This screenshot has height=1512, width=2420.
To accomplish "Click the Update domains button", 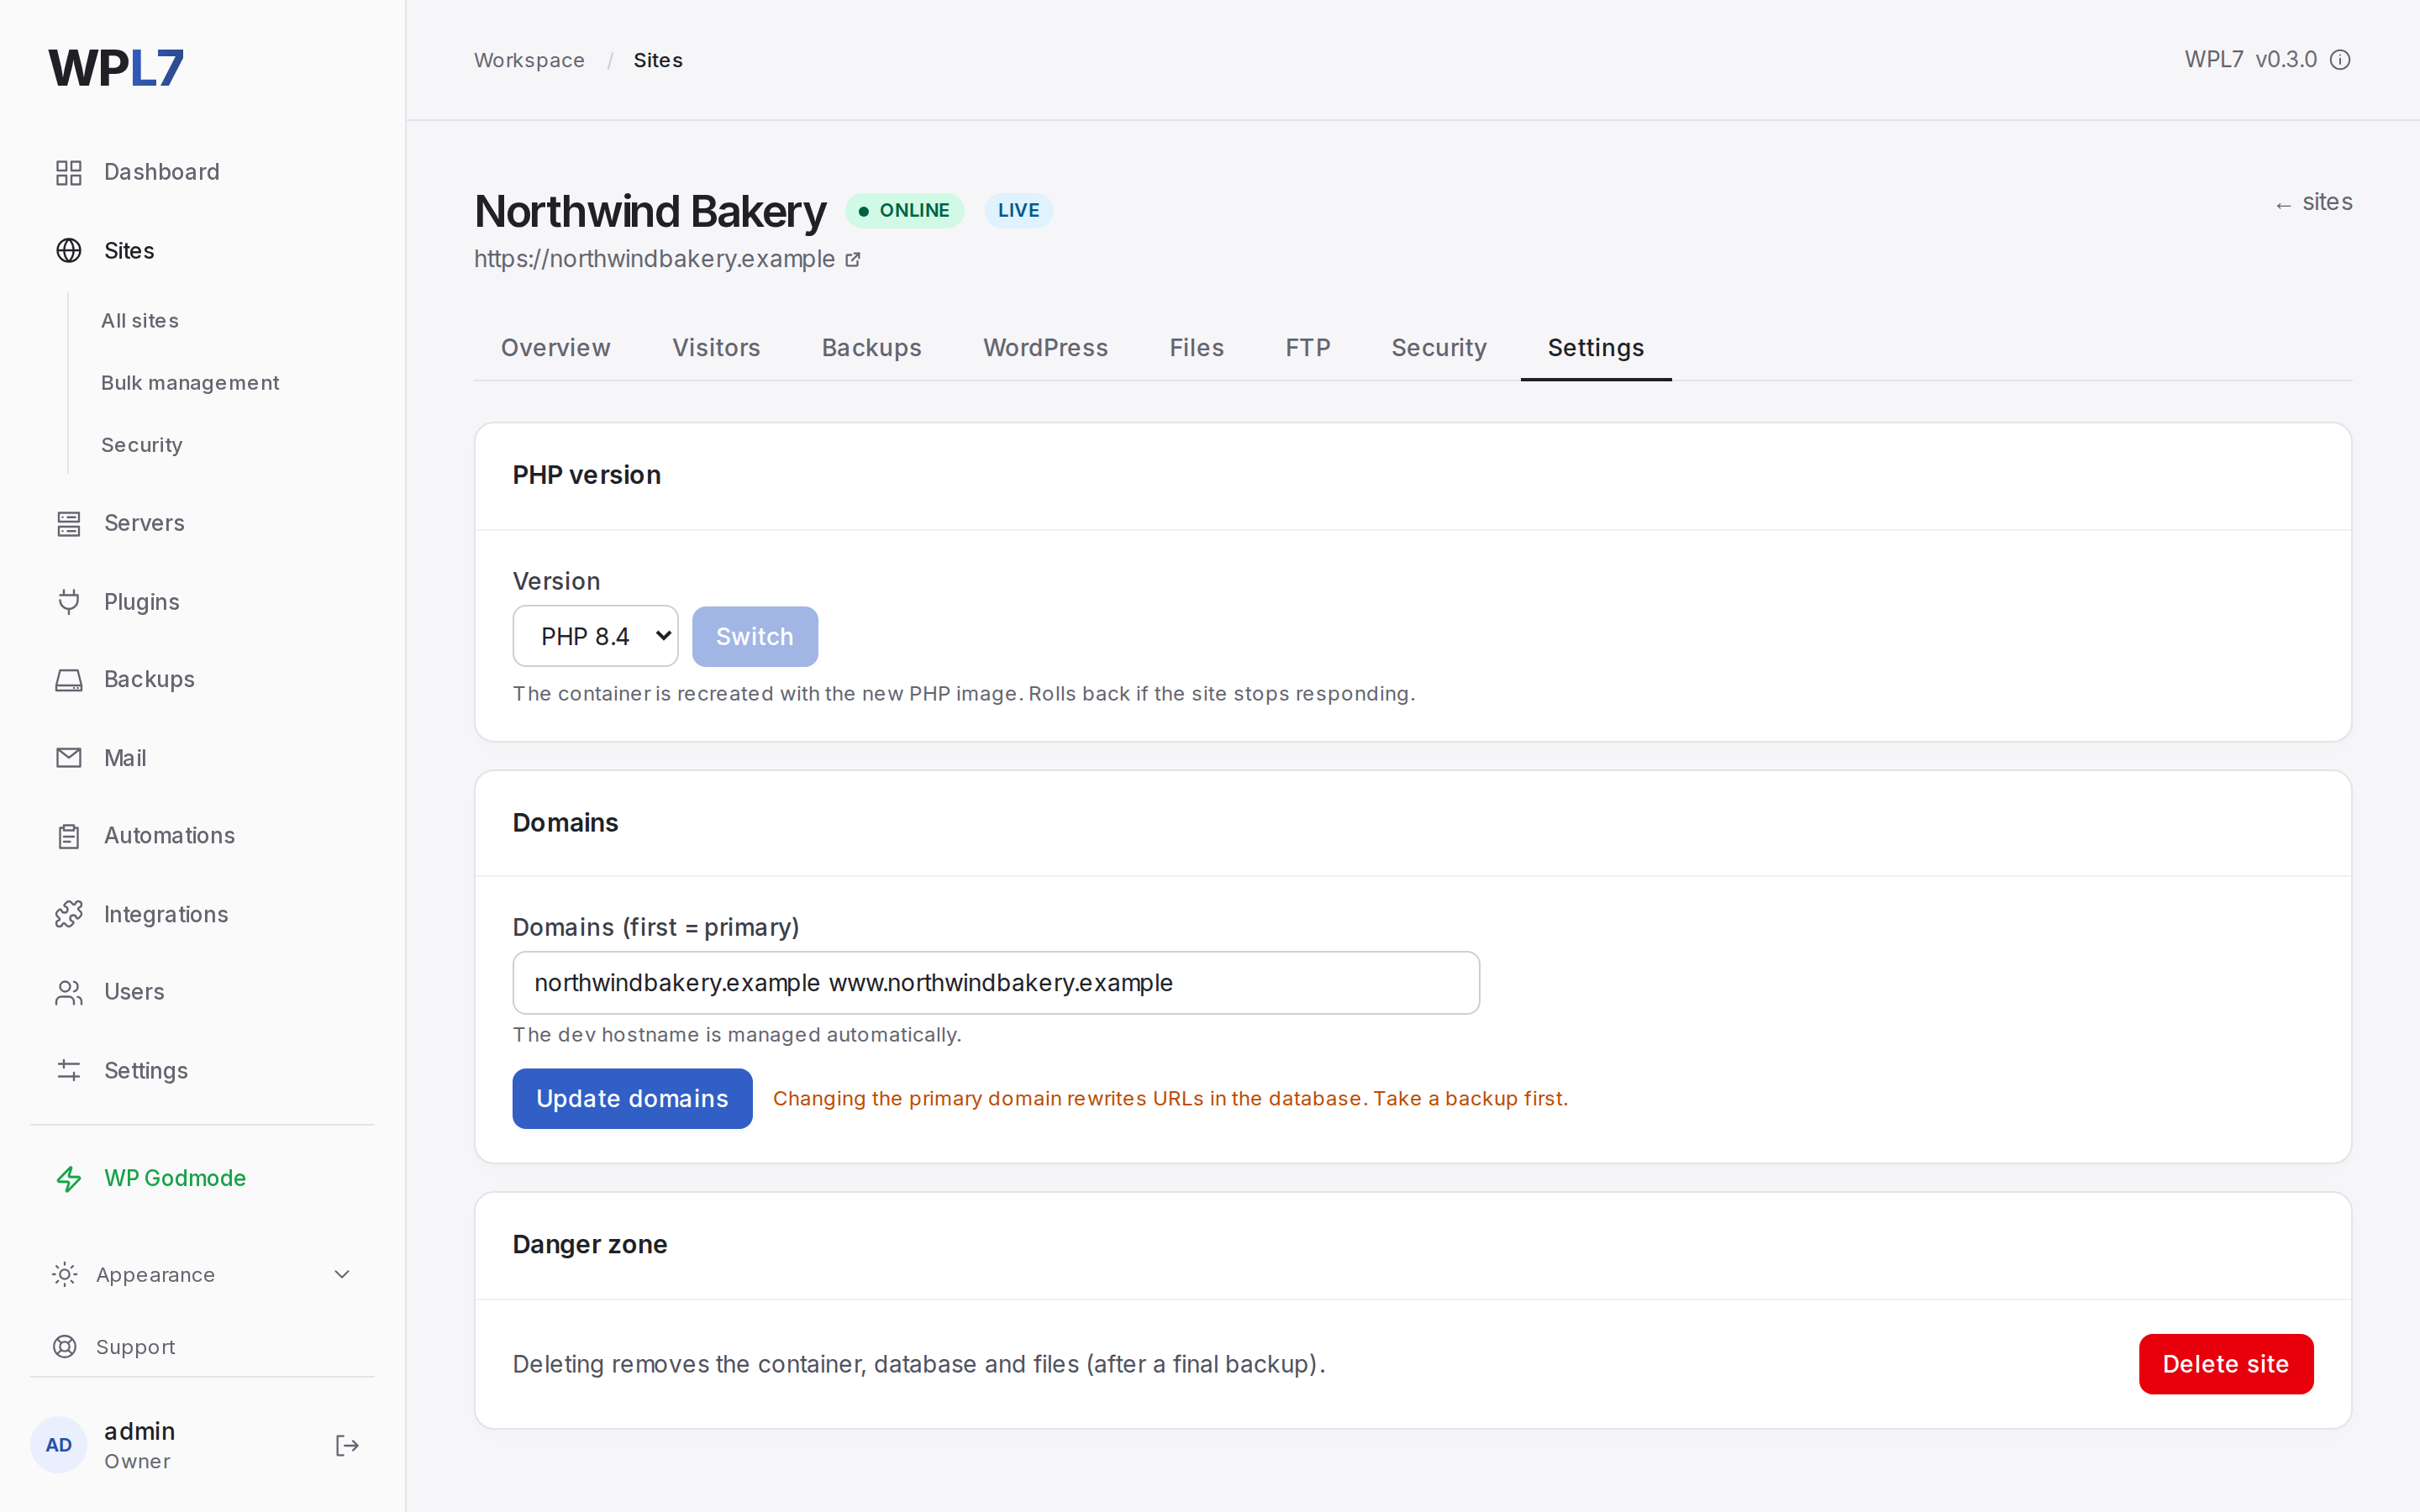I will (632, 1098).
